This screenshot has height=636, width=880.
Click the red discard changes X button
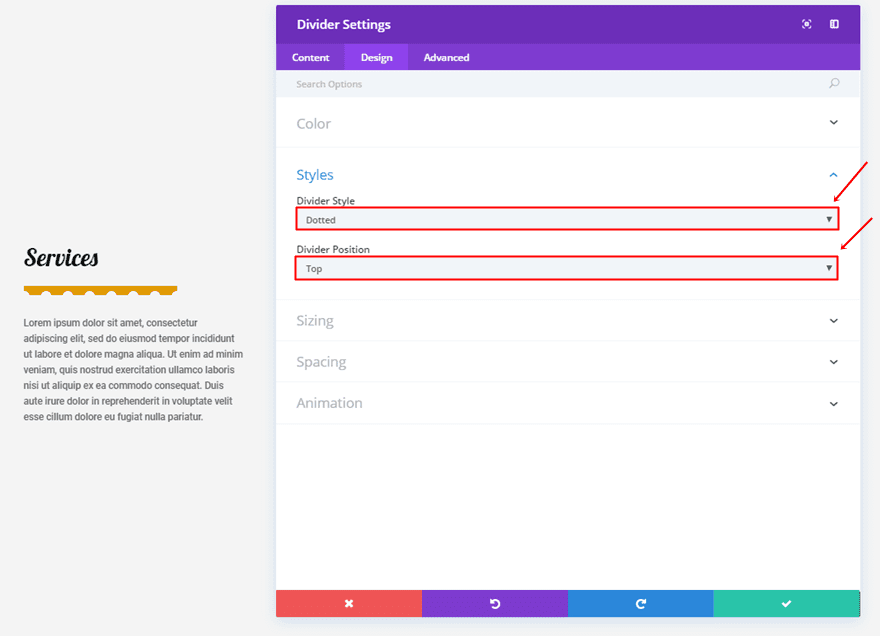click(348, 603)
